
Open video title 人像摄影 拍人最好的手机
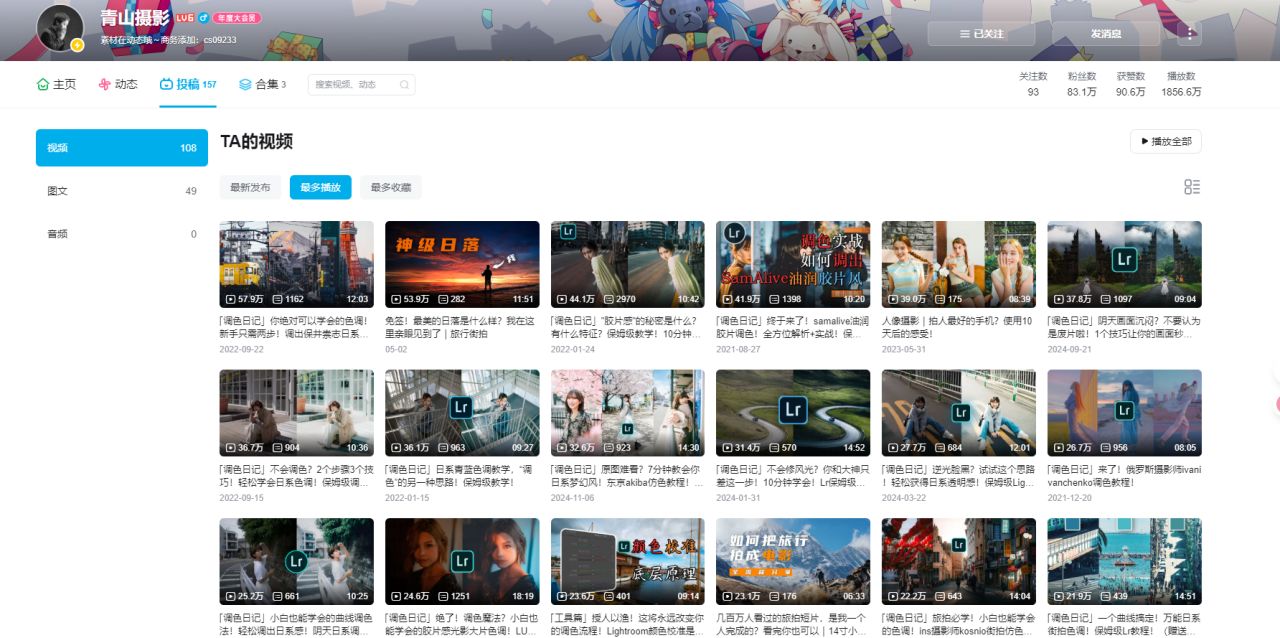(958, 327)
